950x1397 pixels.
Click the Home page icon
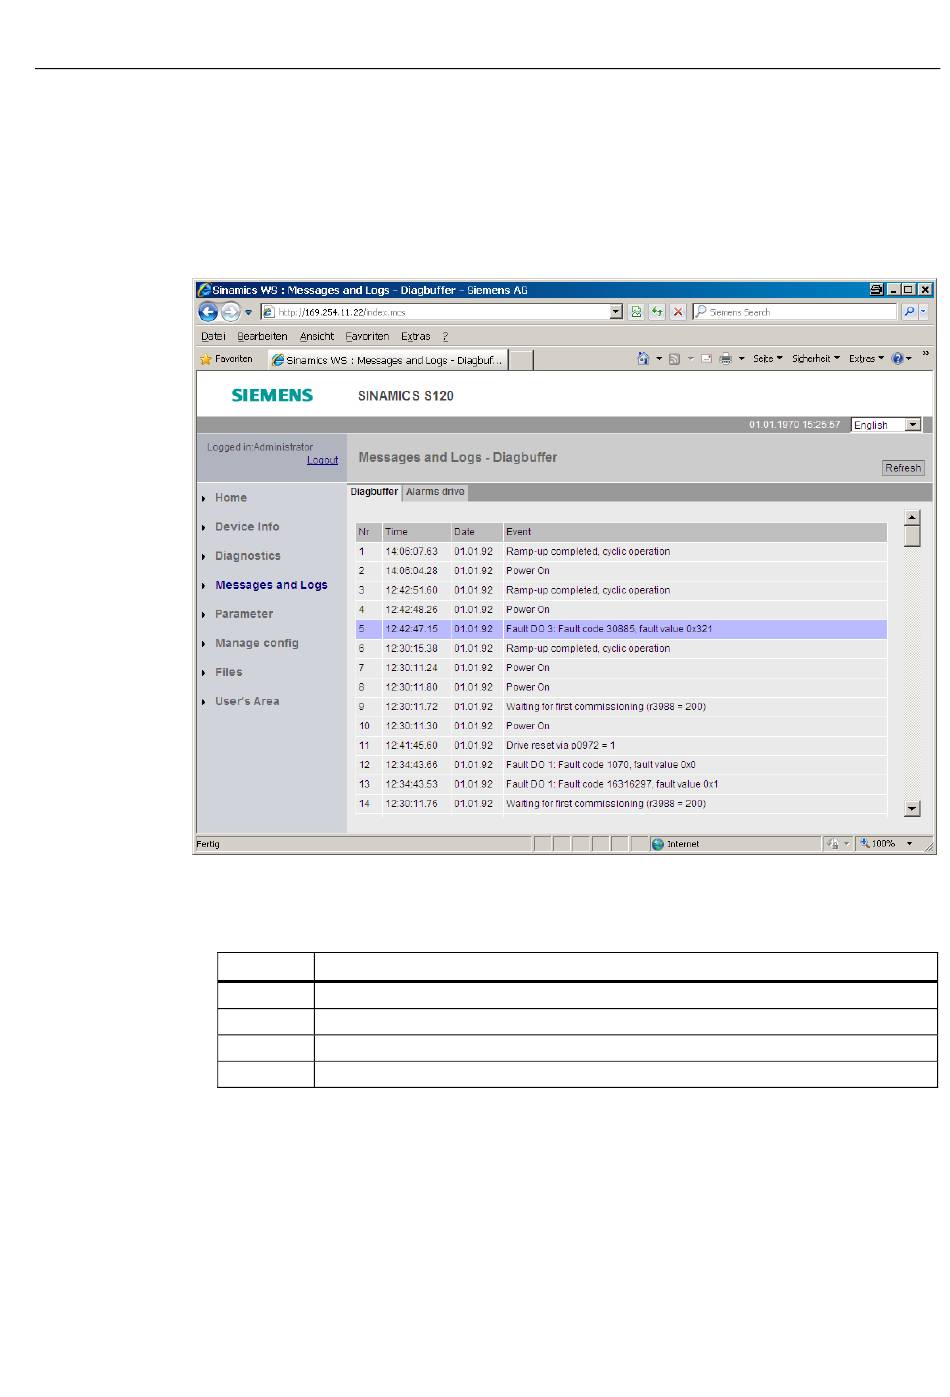tap(644, 359)
